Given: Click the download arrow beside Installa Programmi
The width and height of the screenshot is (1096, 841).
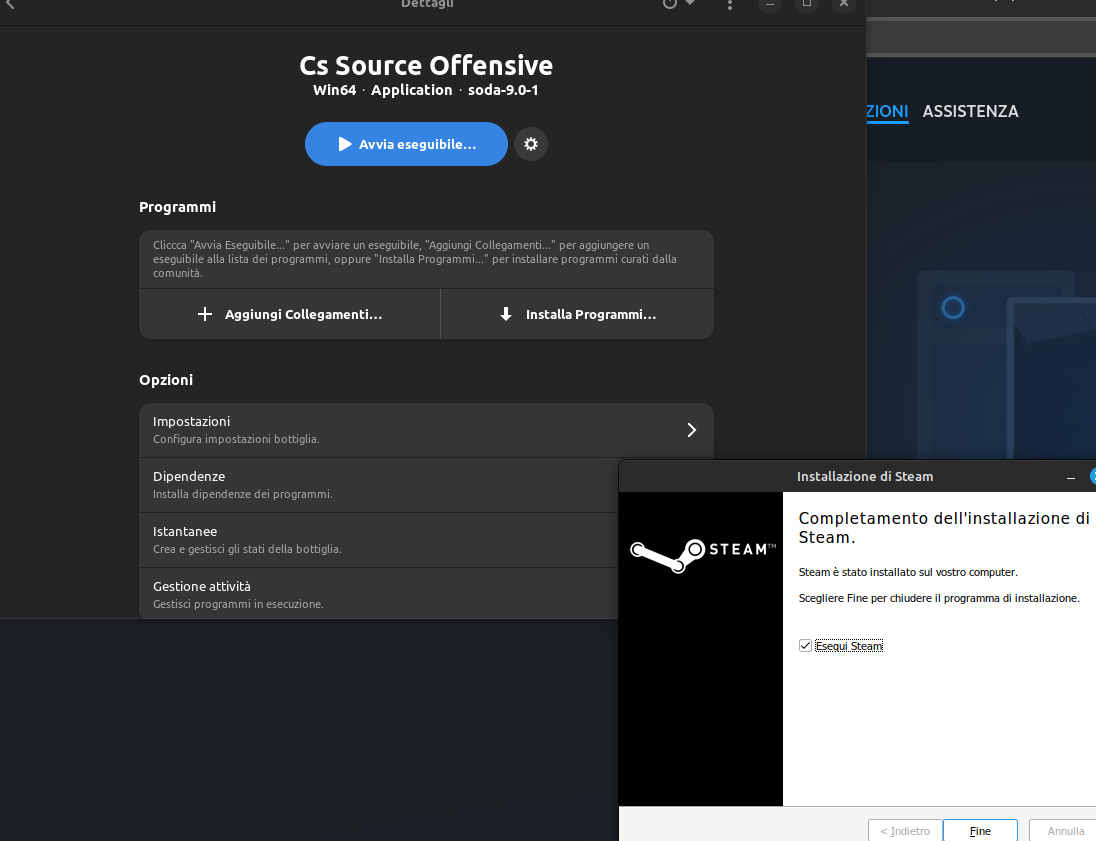Looking at the screenshot, I should tap(506, 315).
